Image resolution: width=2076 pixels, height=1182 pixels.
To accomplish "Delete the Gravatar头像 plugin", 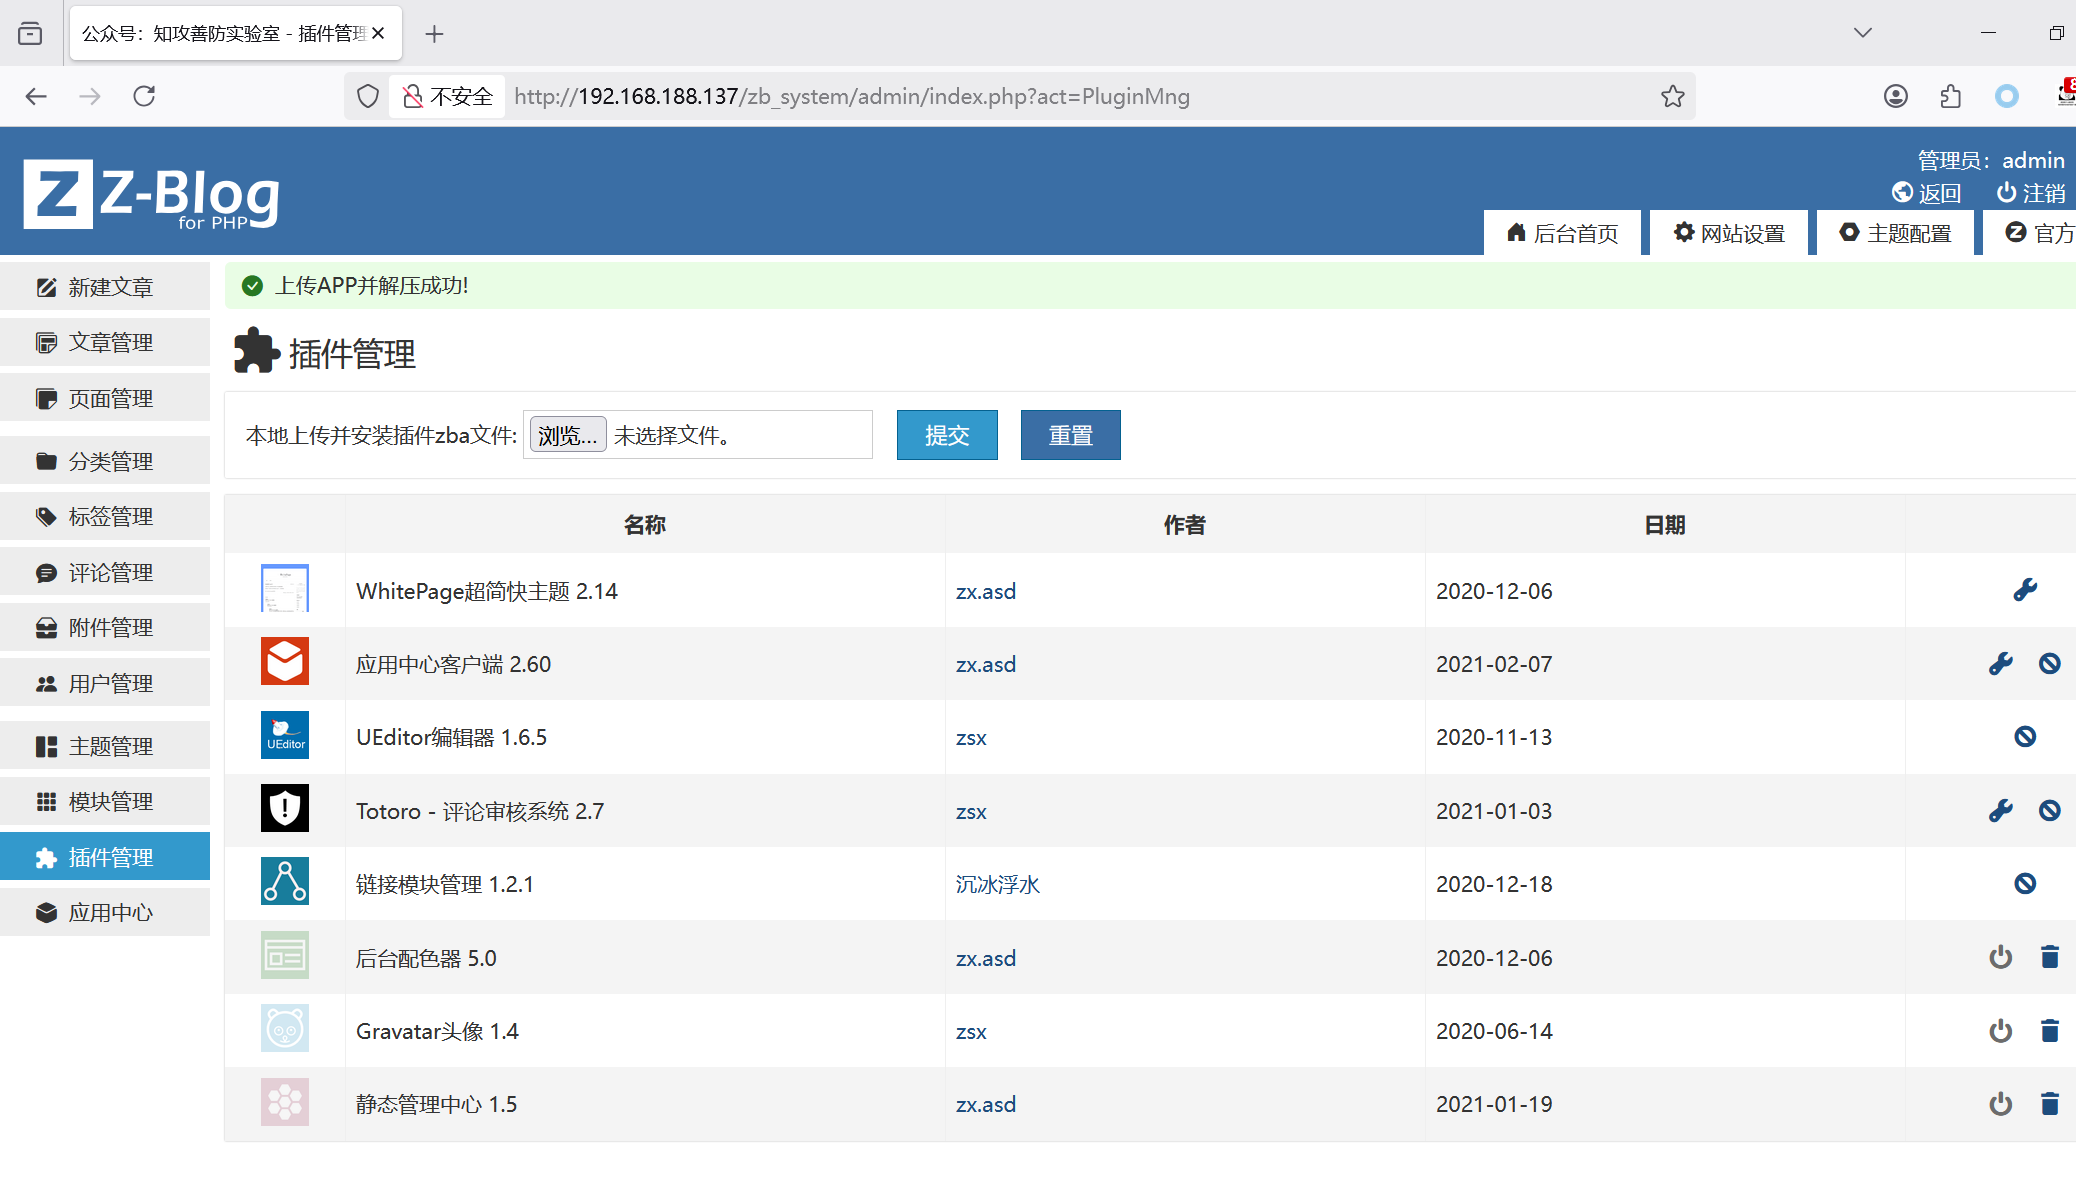I will click(2049, 1031).
